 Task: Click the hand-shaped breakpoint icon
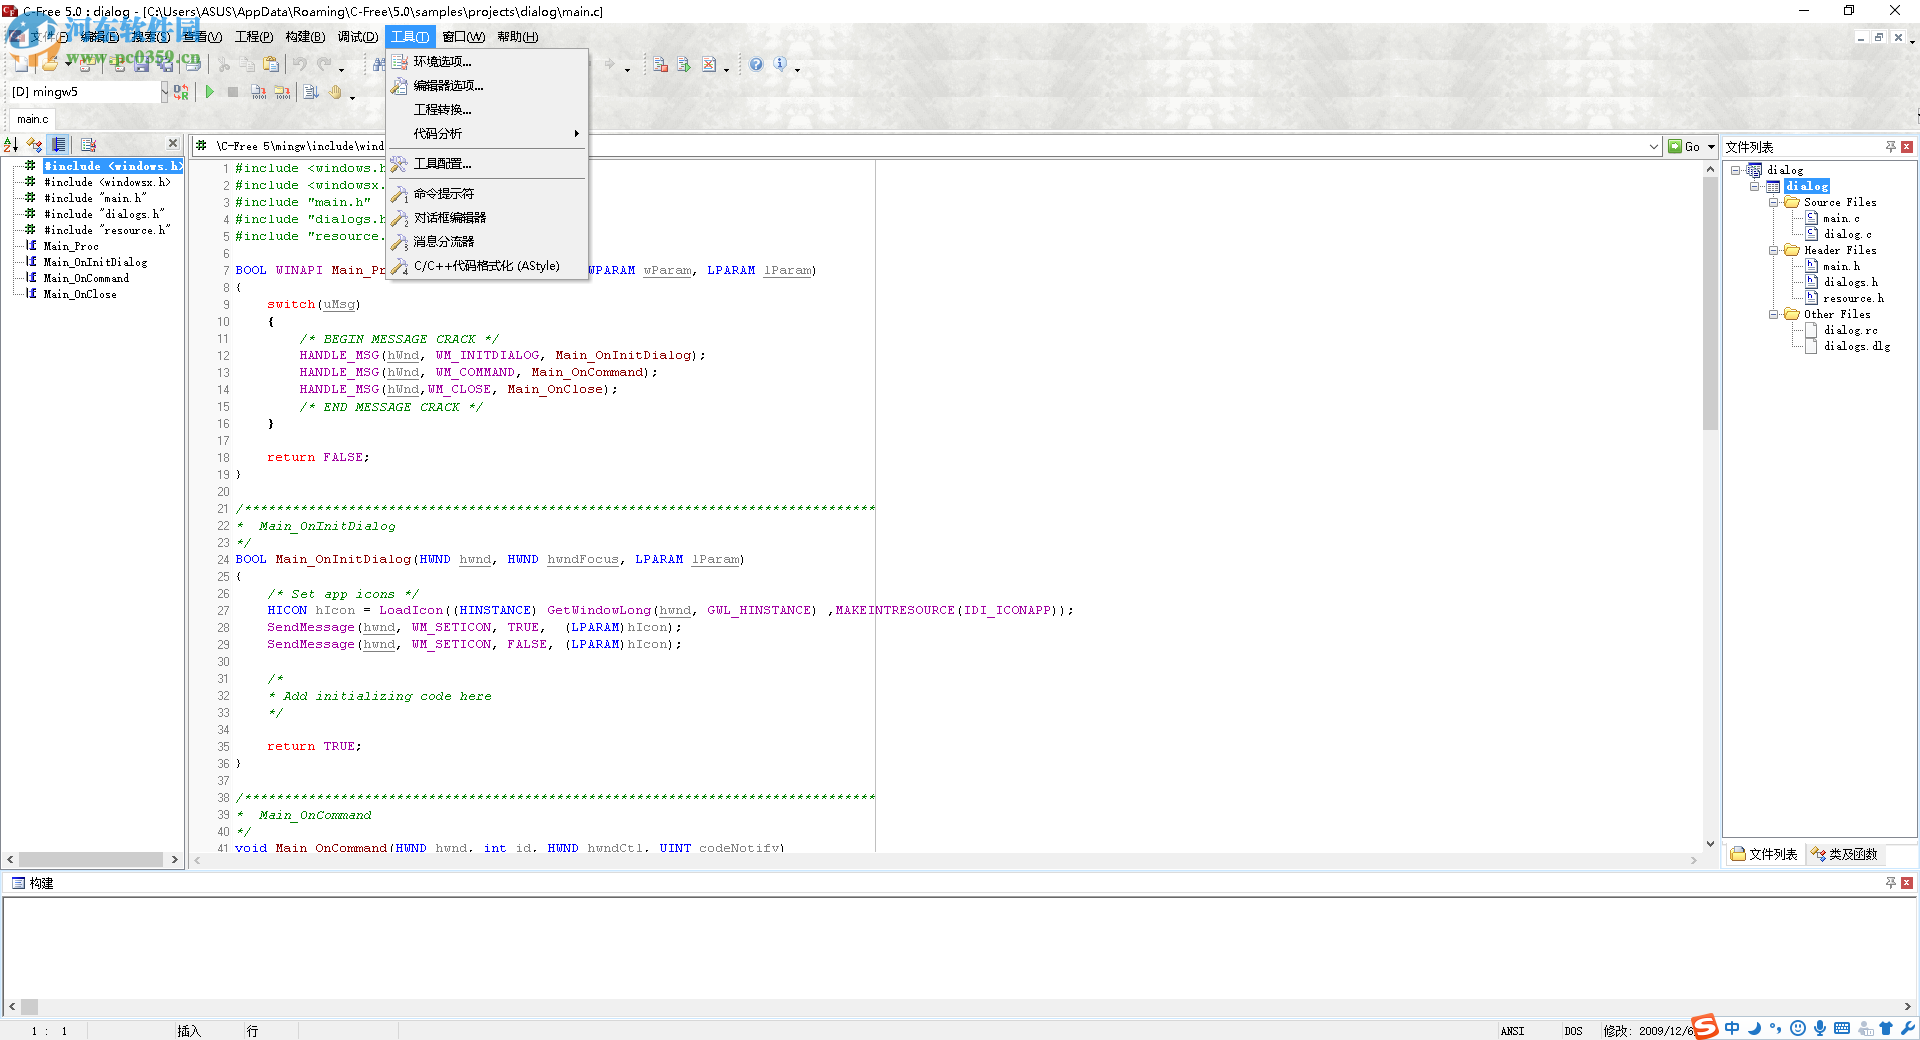(336, 92)
